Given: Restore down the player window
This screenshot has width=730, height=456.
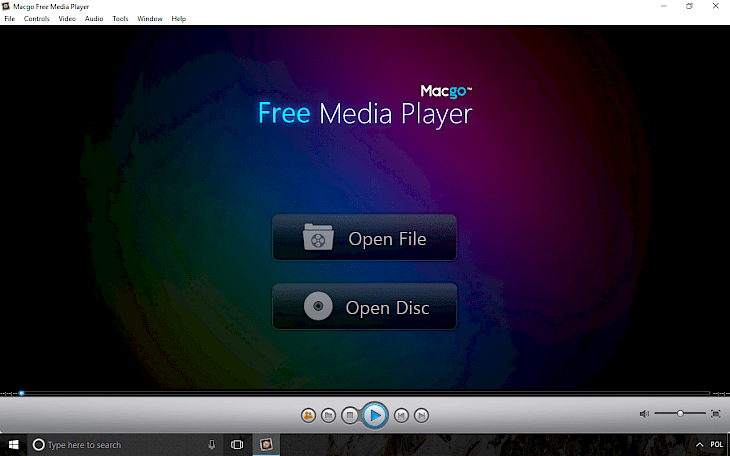Looking at the screenshot, I should (689, 6).
